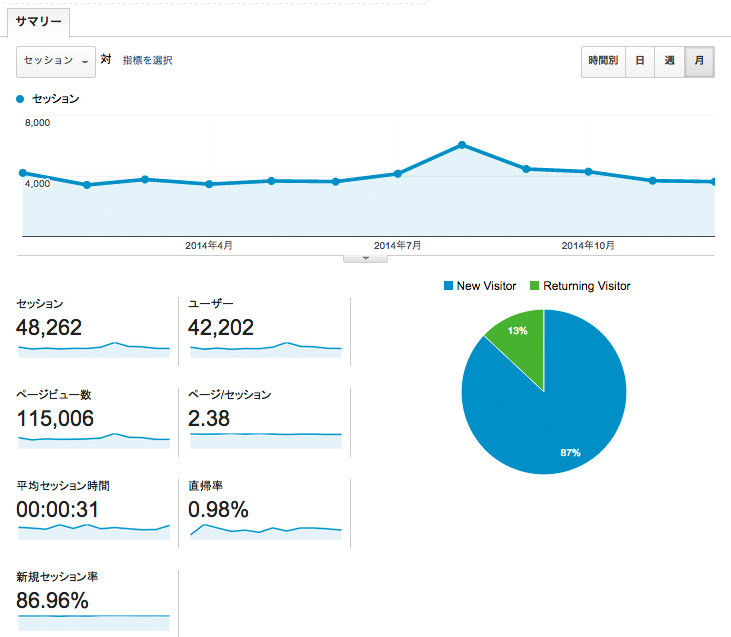Click the 8,000 y-axis label
This screenshot has height=637, width=731.
tap(37, 123)
